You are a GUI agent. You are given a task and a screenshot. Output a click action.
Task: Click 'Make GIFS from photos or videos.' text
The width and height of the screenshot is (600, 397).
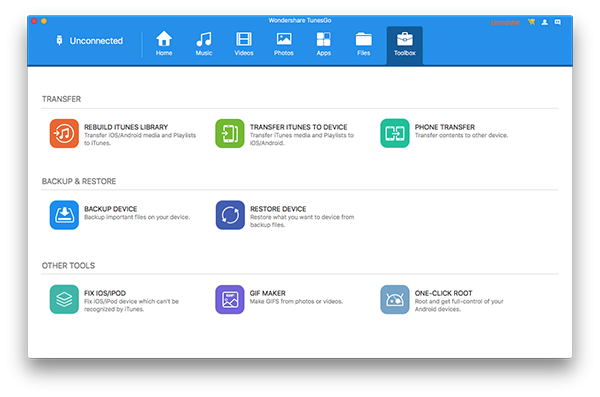(296, 302)
